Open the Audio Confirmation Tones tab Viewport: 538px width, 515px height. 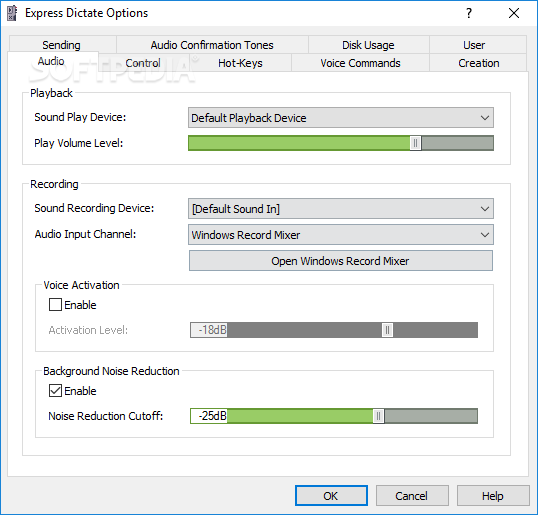212,45
